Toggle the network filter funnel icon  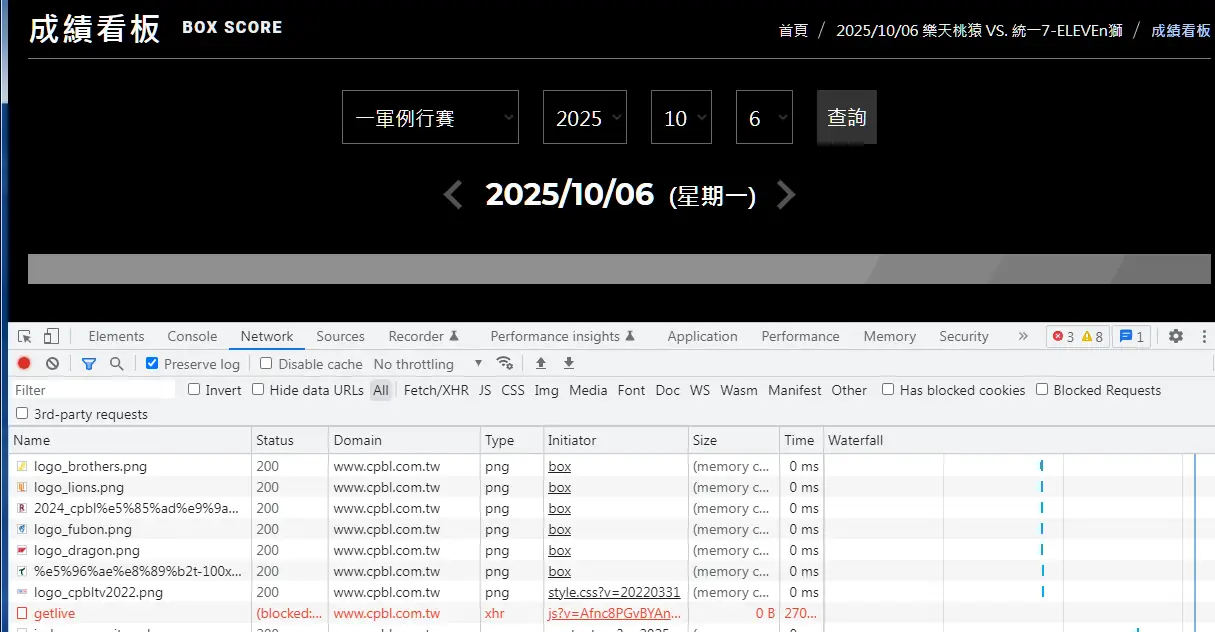(89, 364)
